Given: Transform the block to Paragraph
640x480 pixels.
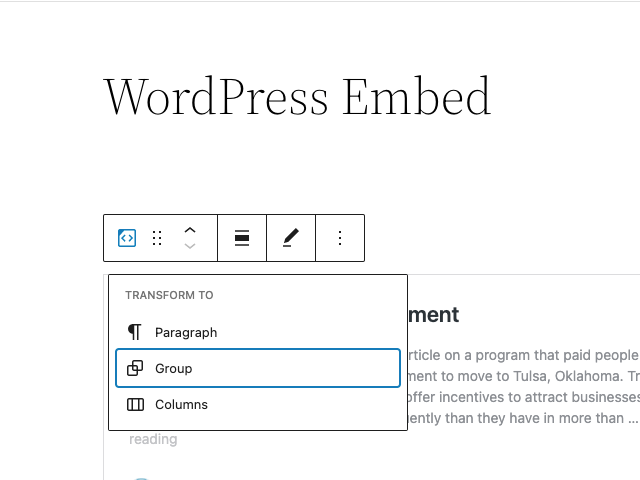Looking at the screenshot, I should tap(258, 332).
